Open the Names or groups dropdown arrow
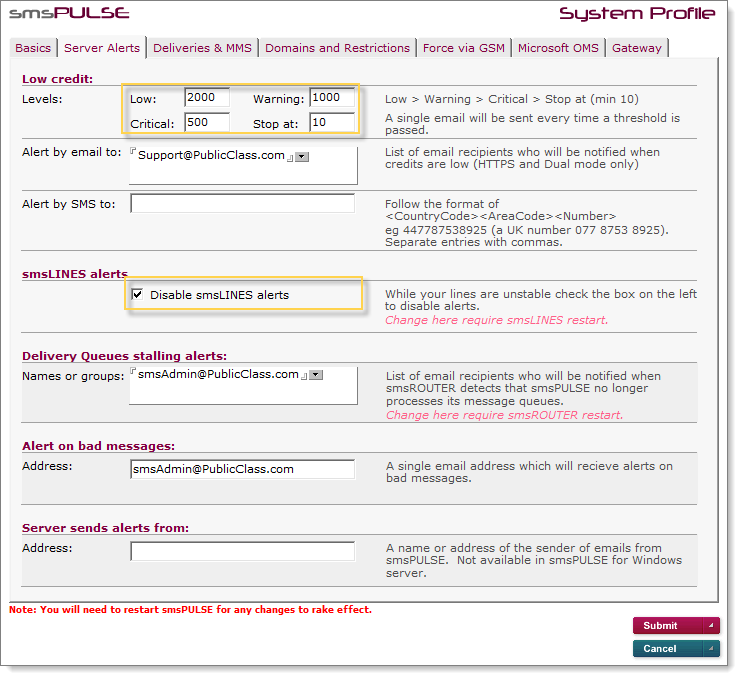 point(316,375)
